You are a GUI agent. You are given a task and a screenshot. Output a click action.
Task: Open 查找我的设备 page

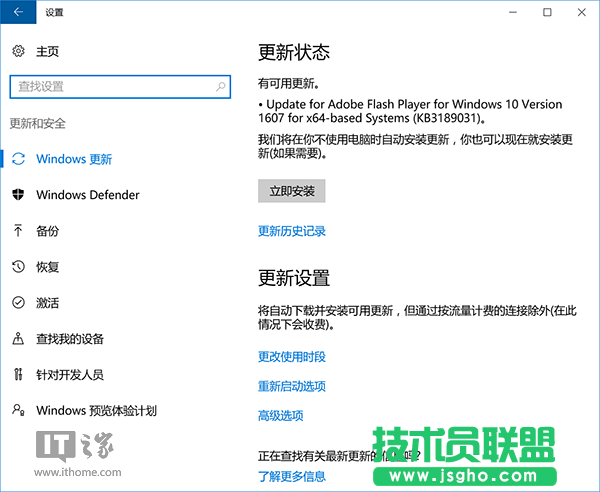[x=70, y=339]
